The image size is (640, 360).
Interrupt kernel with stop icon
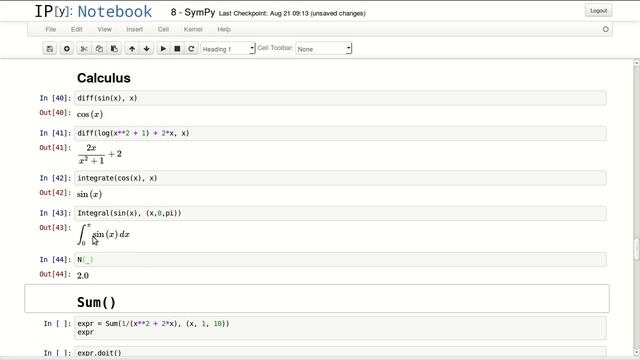pos(177,49)
